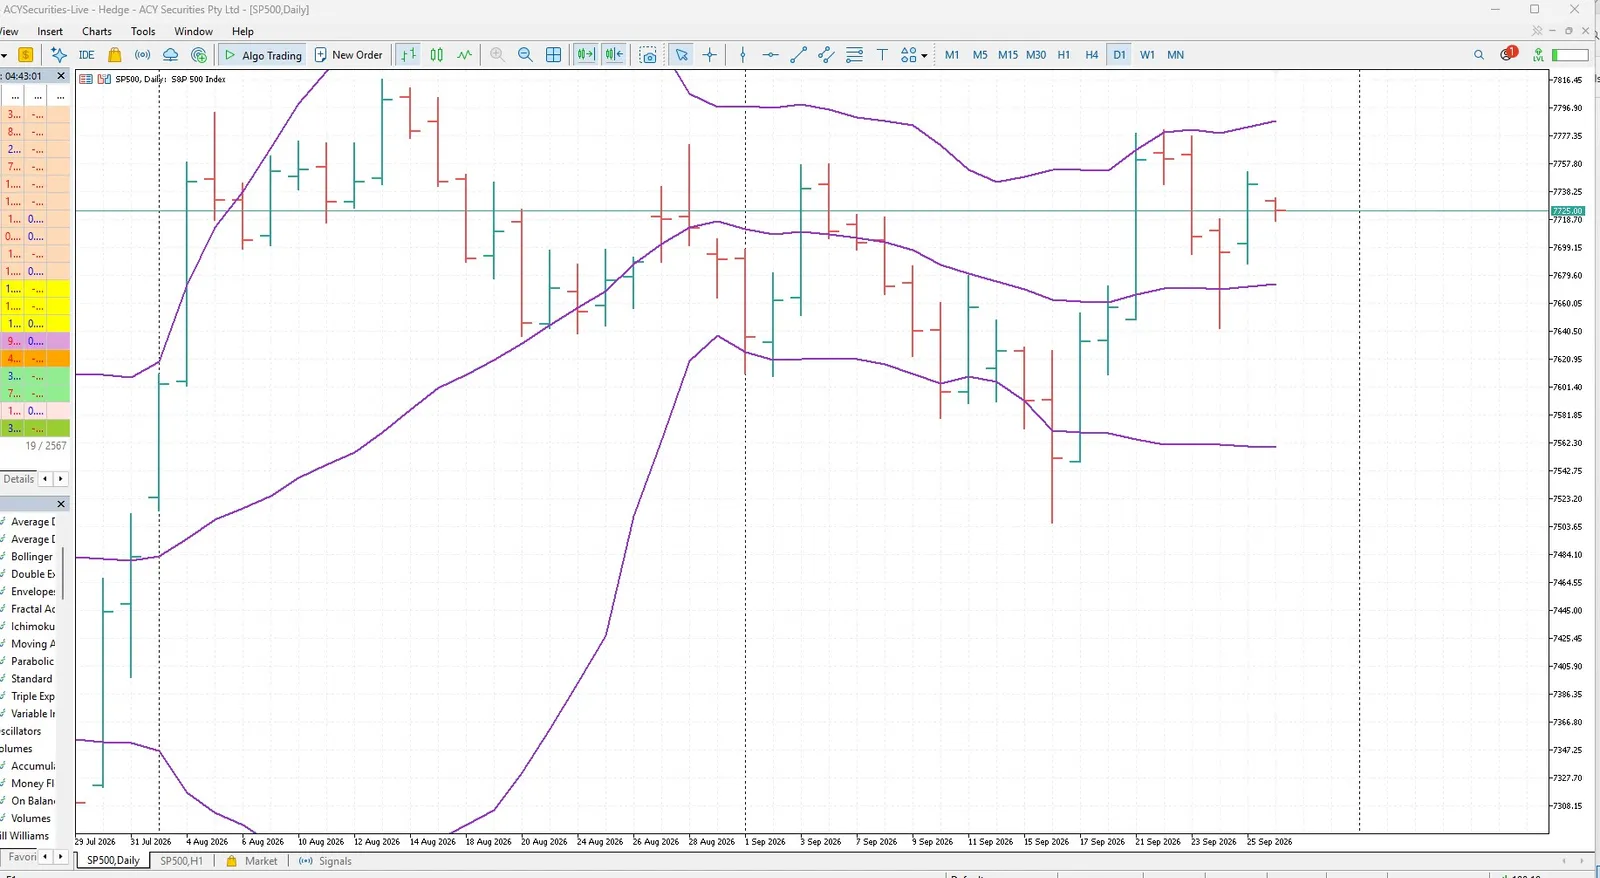Viewport: 1600px width, 878px height.
Task: Zoom out of the chart
Action: coord(525,55)
